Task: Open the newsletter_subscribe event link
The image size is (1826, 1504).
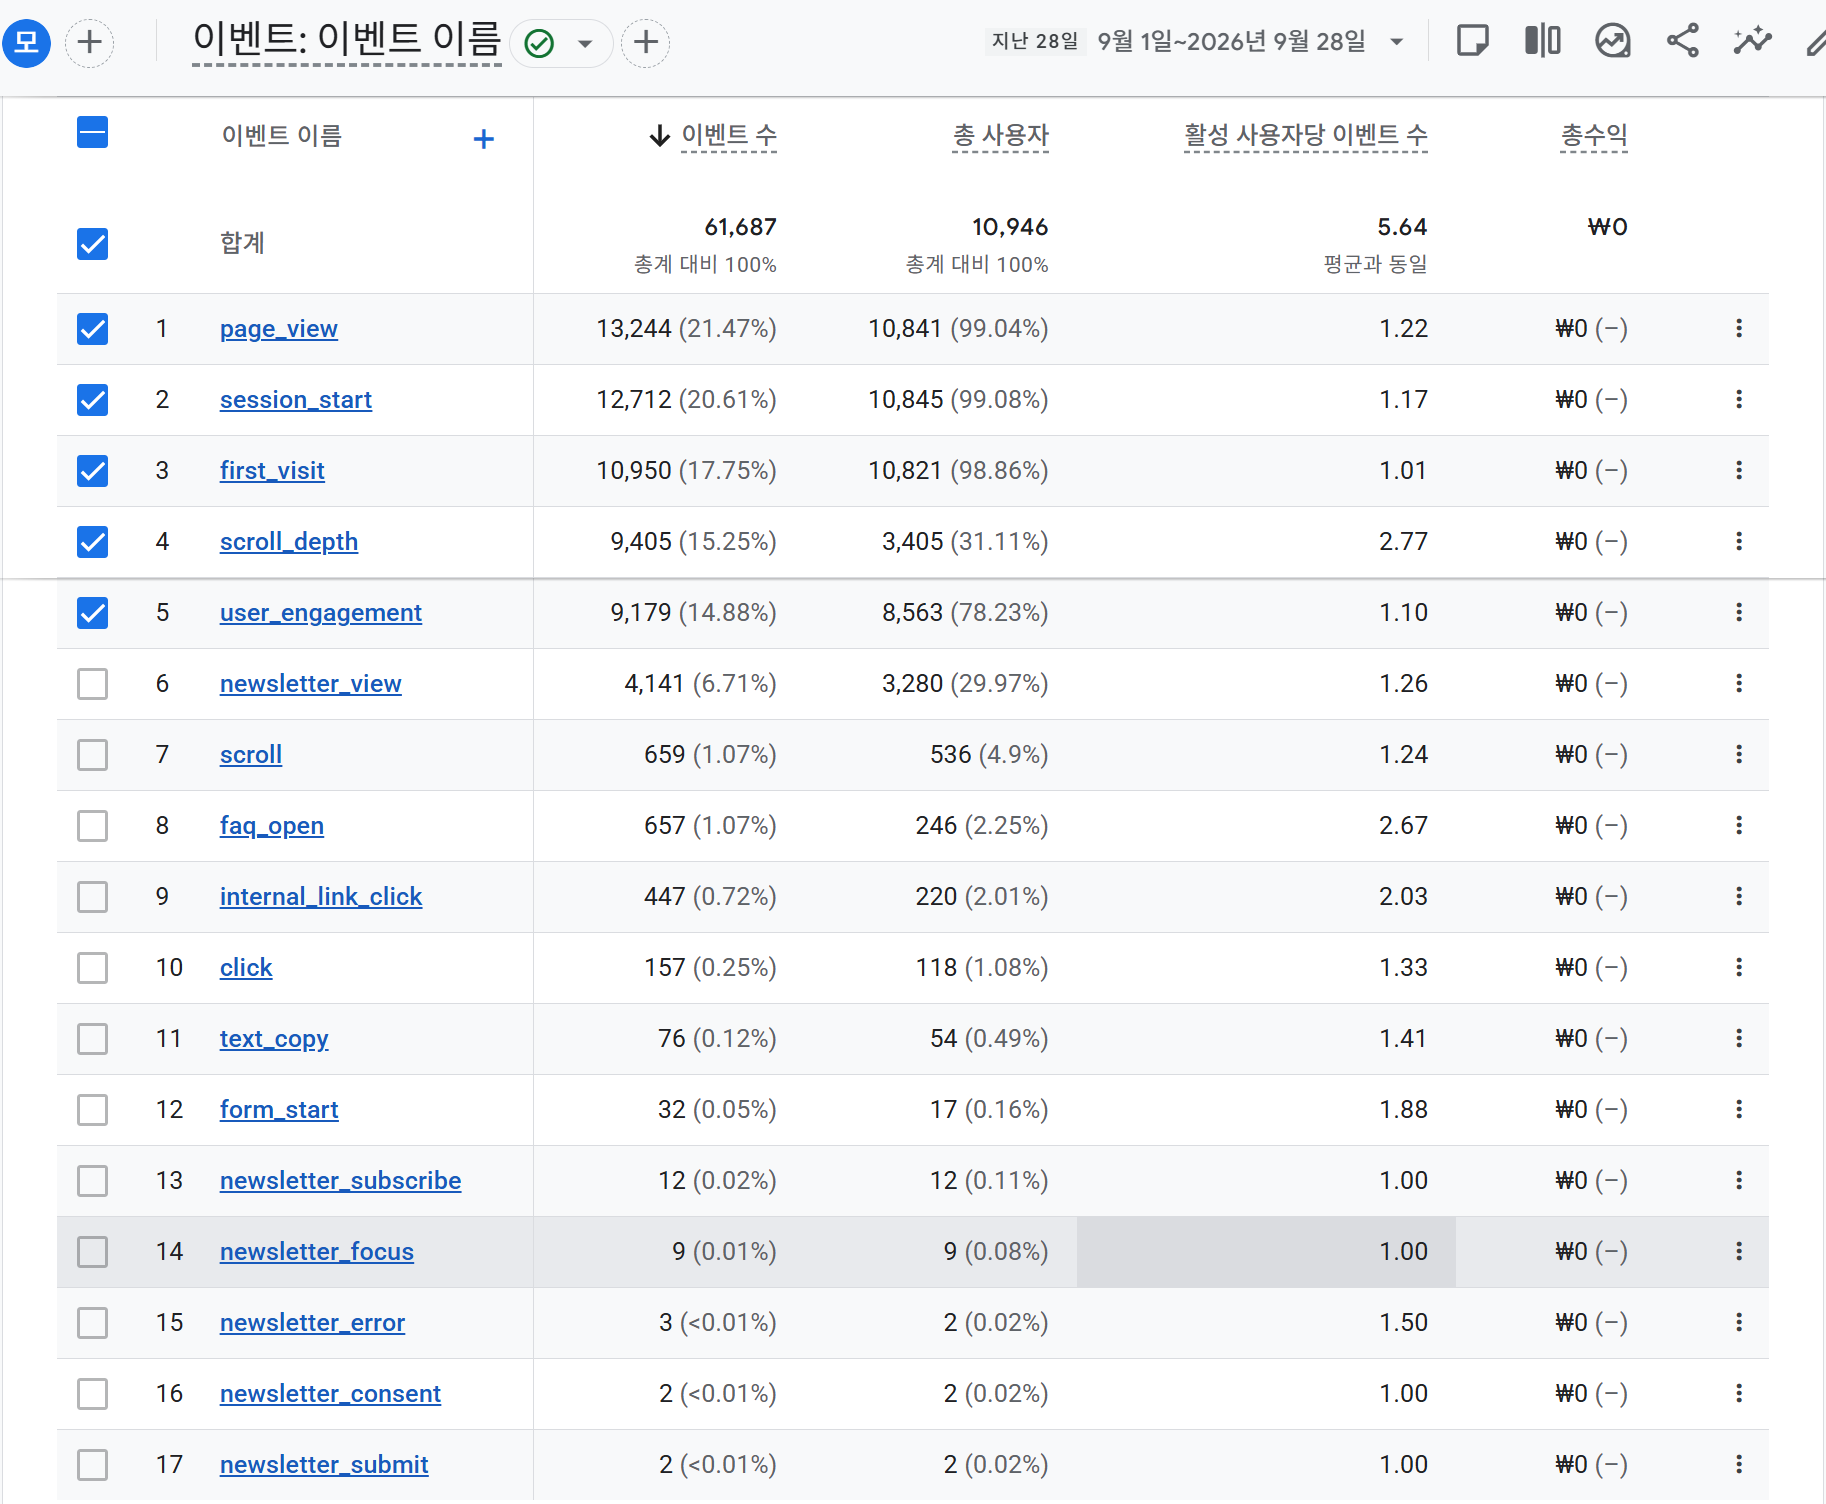Action: click(x=340, y=1180)
